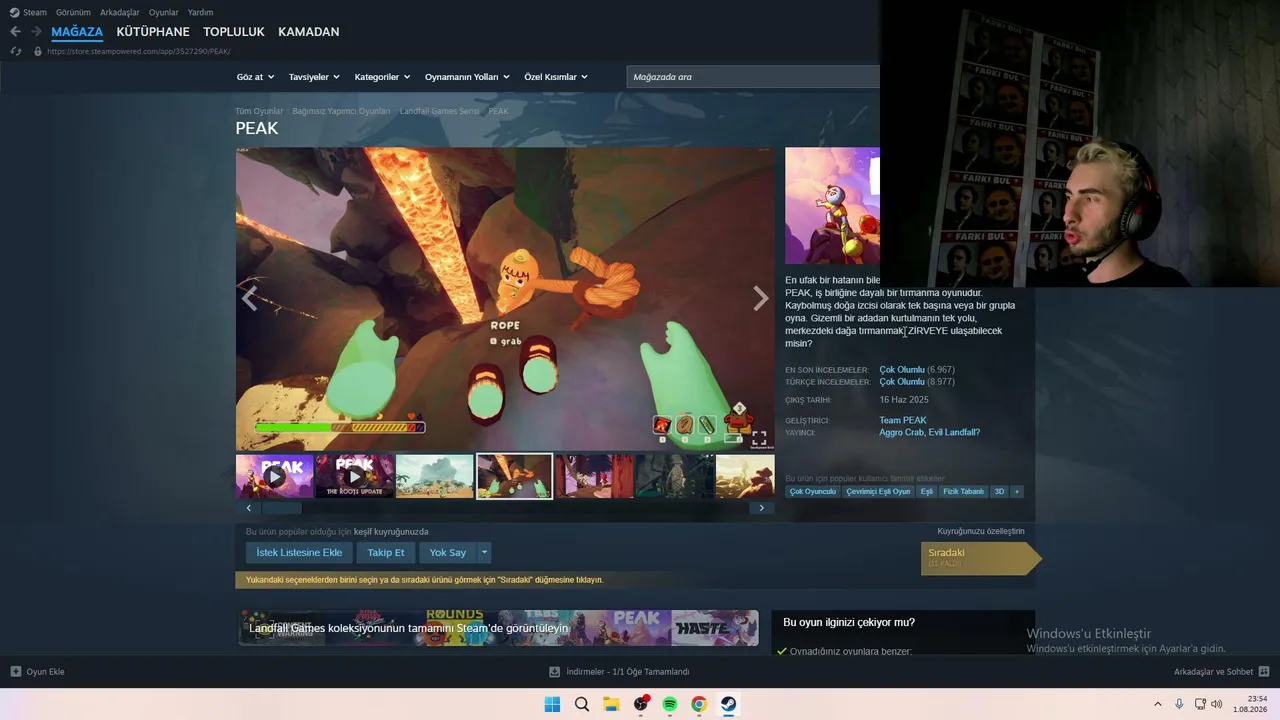The width and height of the screenshot is (1280, 720).
Task: Open the volume icon in the system tray
Action: (1217, 704)
